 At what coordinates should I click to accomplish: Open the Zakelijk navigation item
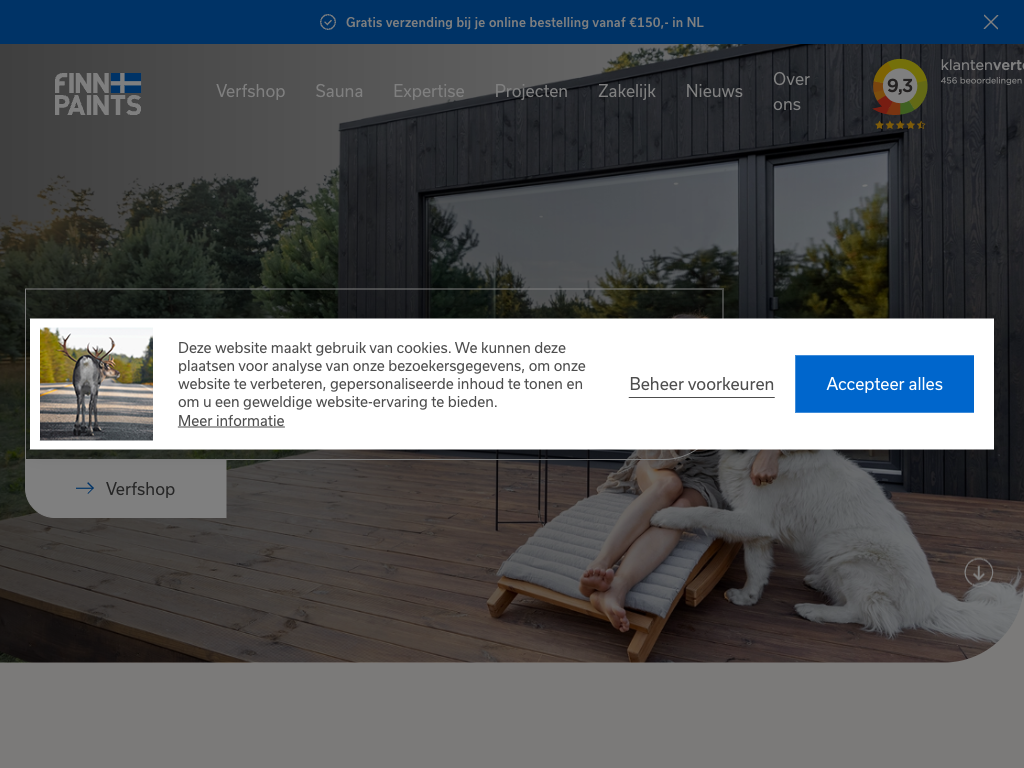[626, 91]
